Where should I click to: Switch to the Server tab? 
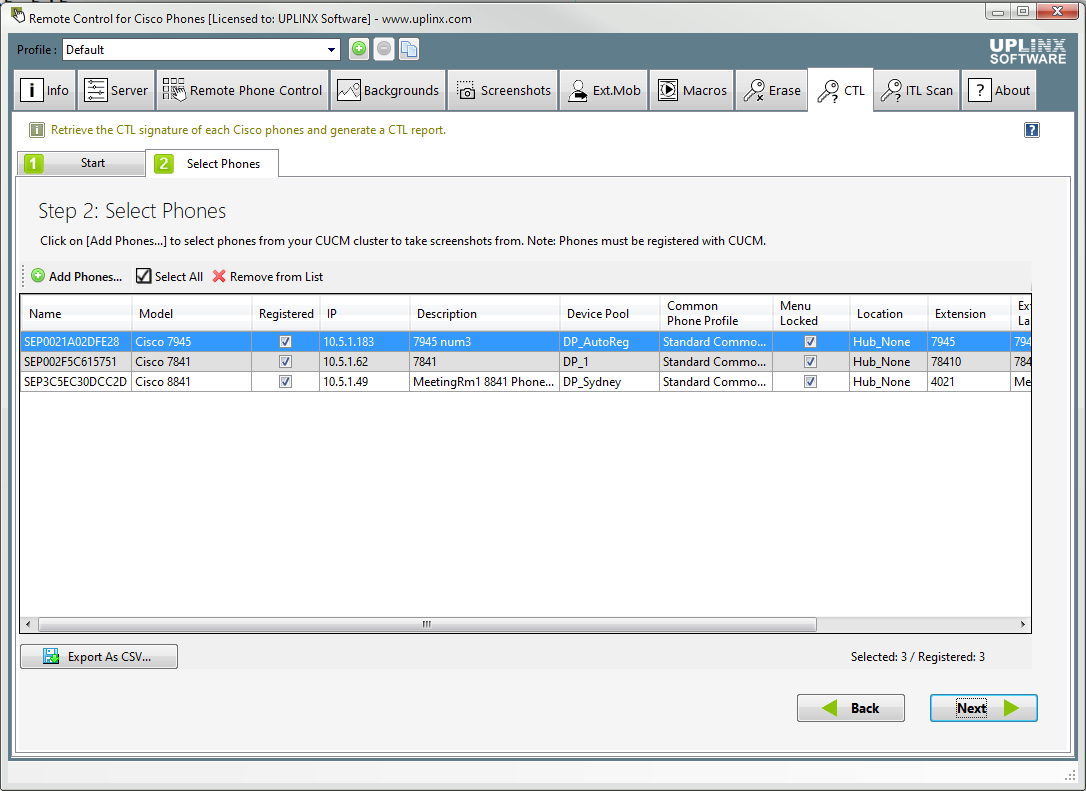[x=116, y=90]
